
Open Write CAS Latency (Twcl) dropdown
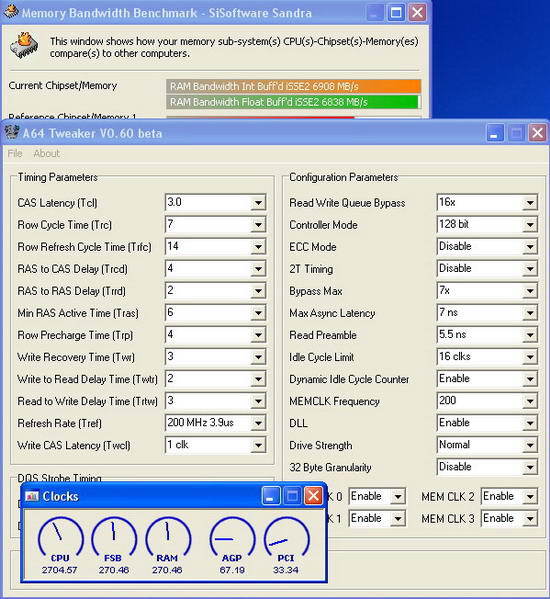pos(258,445)
